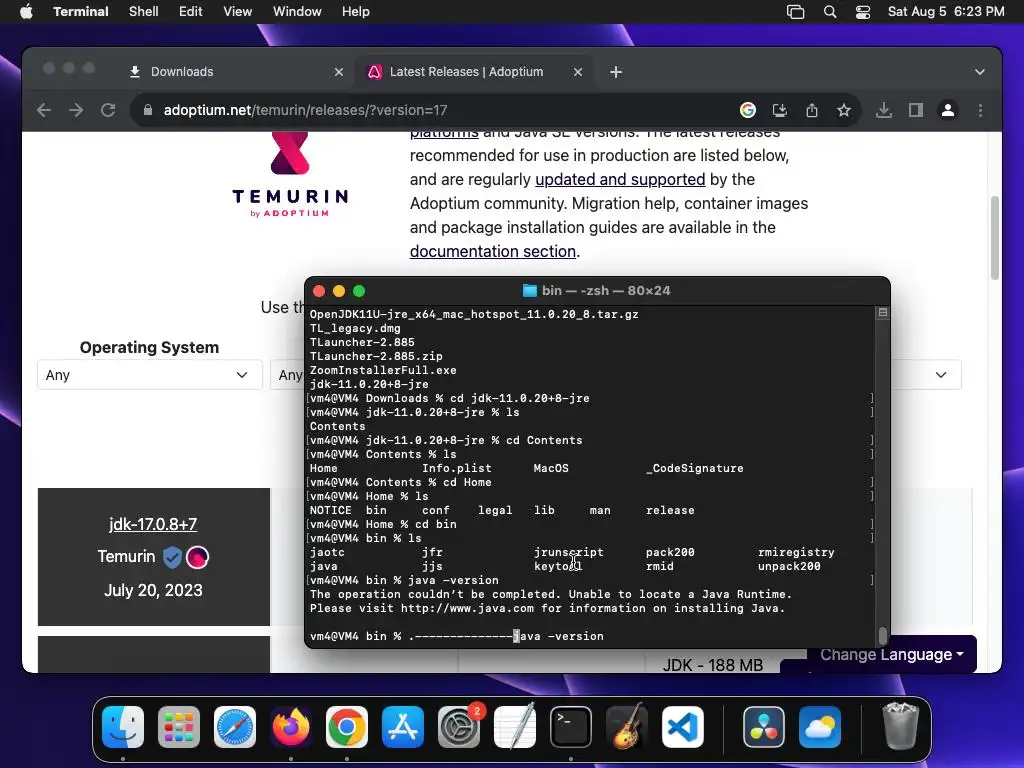
Task: Close the Downloads tab
Action: [338, 72]
